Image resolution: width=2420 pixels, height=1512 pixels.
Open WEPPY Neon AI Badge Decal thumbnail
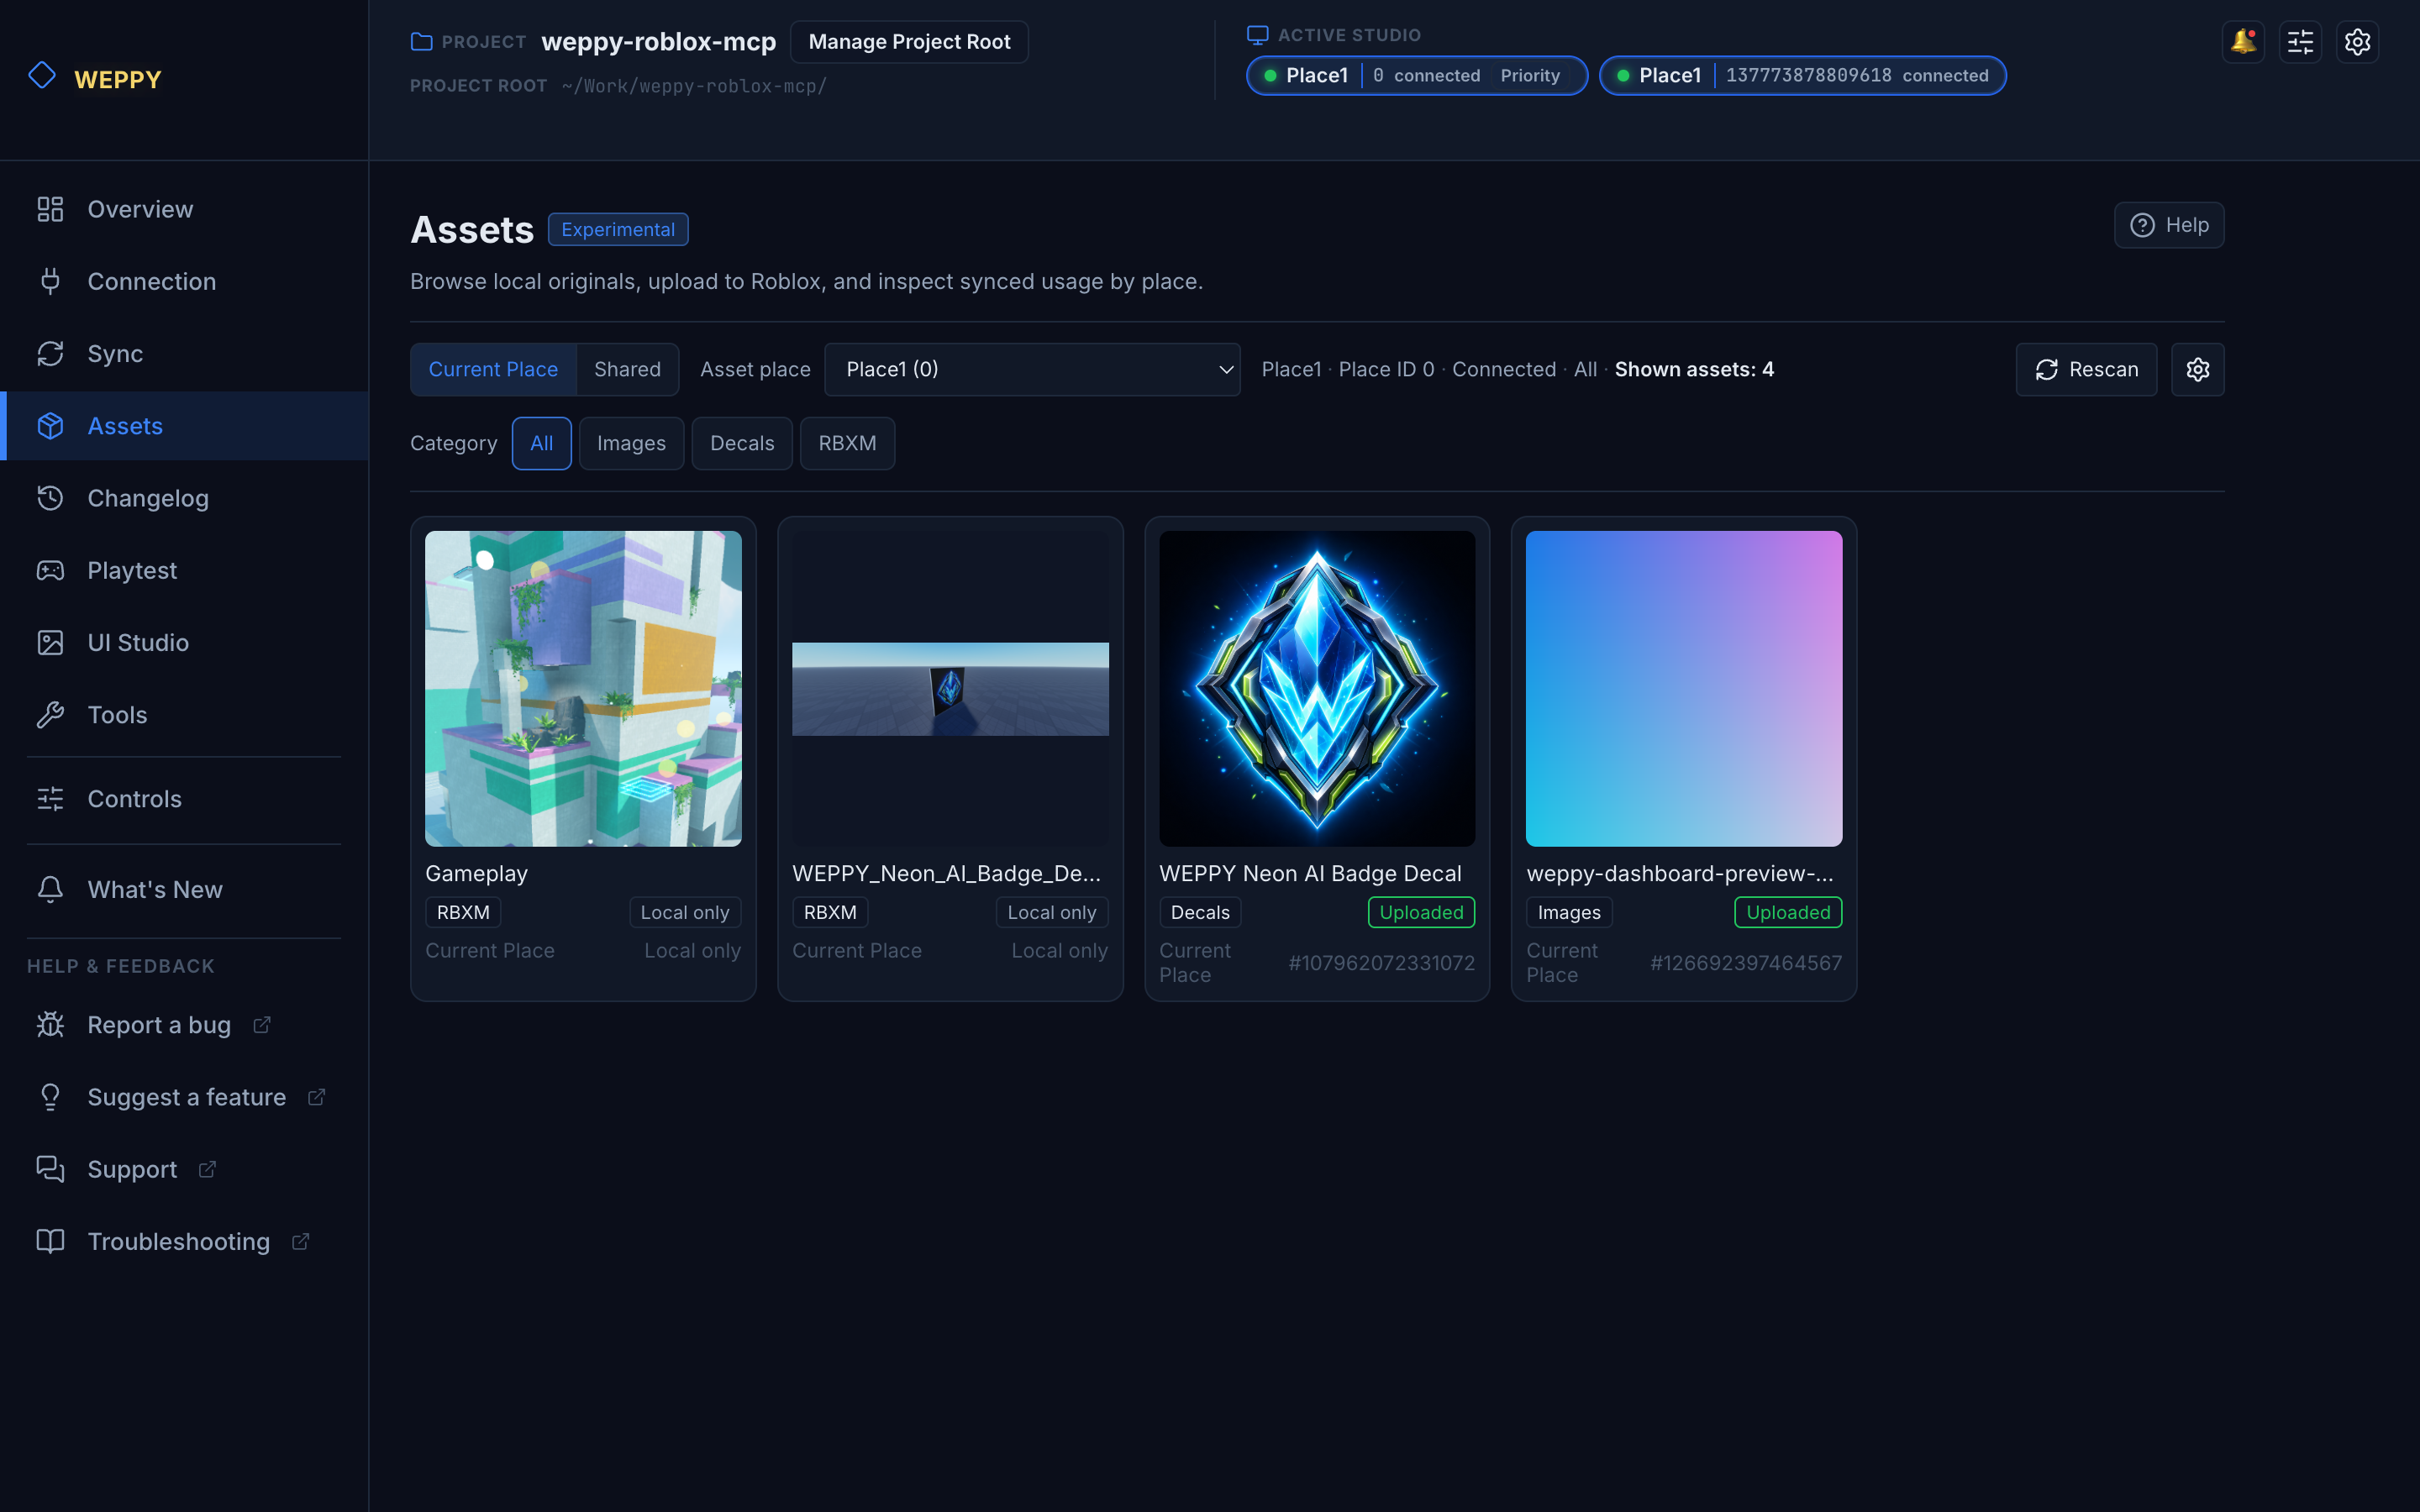(1317, 688)
